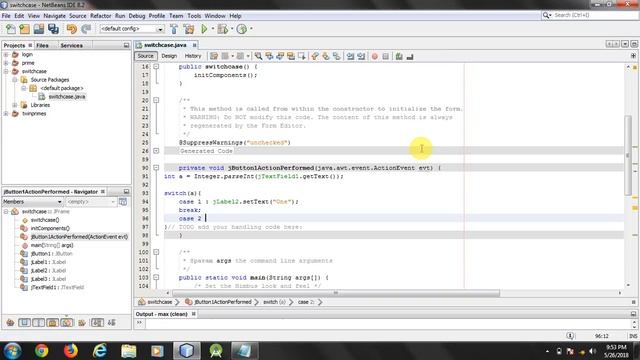Viewport: 640px width, 360px height.
Task: Click the Open Project toolbar icon
Action: click(39, 29)
